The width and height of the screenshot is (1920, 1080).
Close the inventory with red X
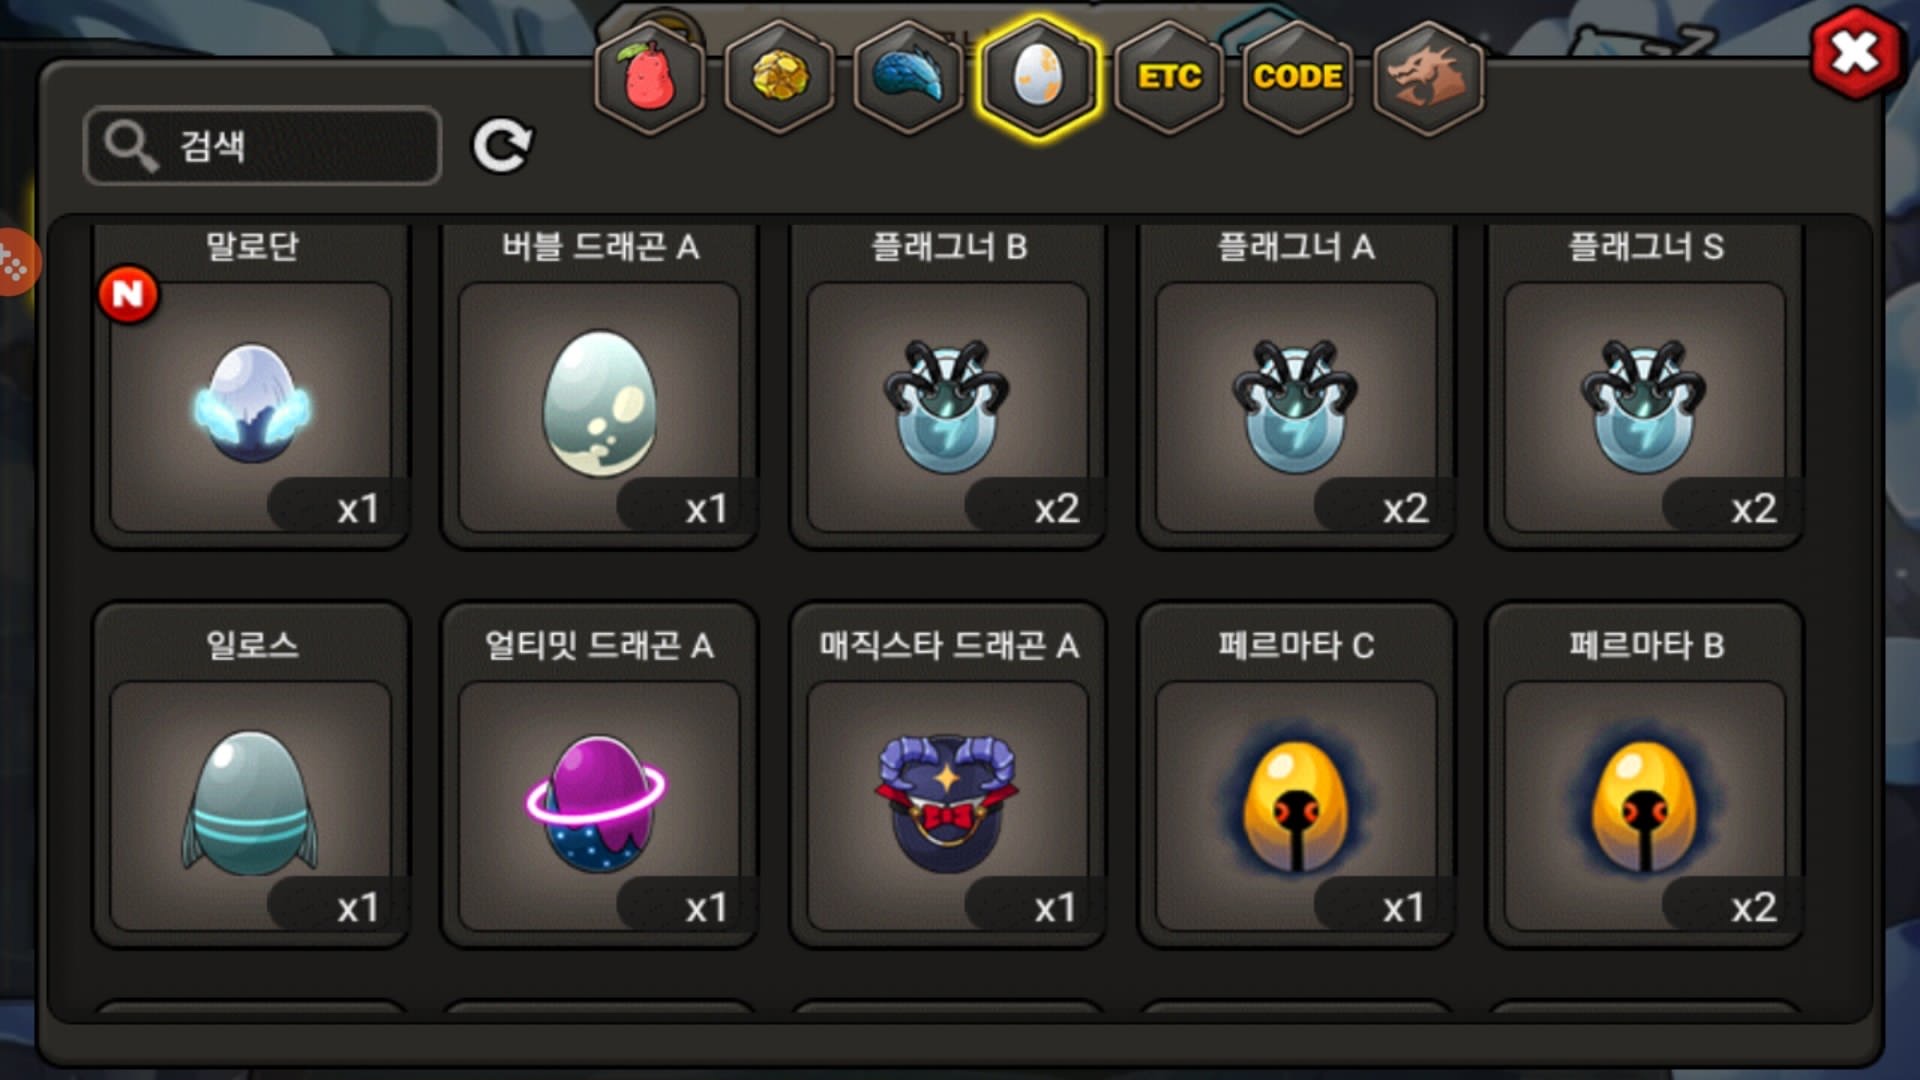pos(1856,53)
